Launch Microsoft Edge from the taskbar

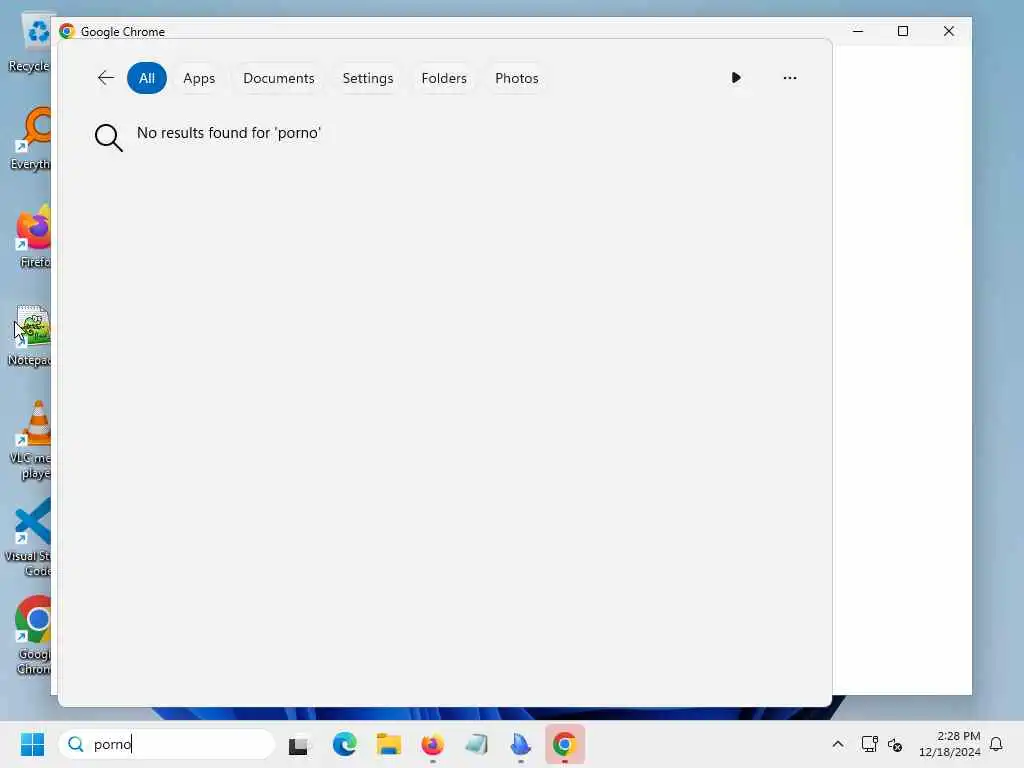click(x=344, y=744)
